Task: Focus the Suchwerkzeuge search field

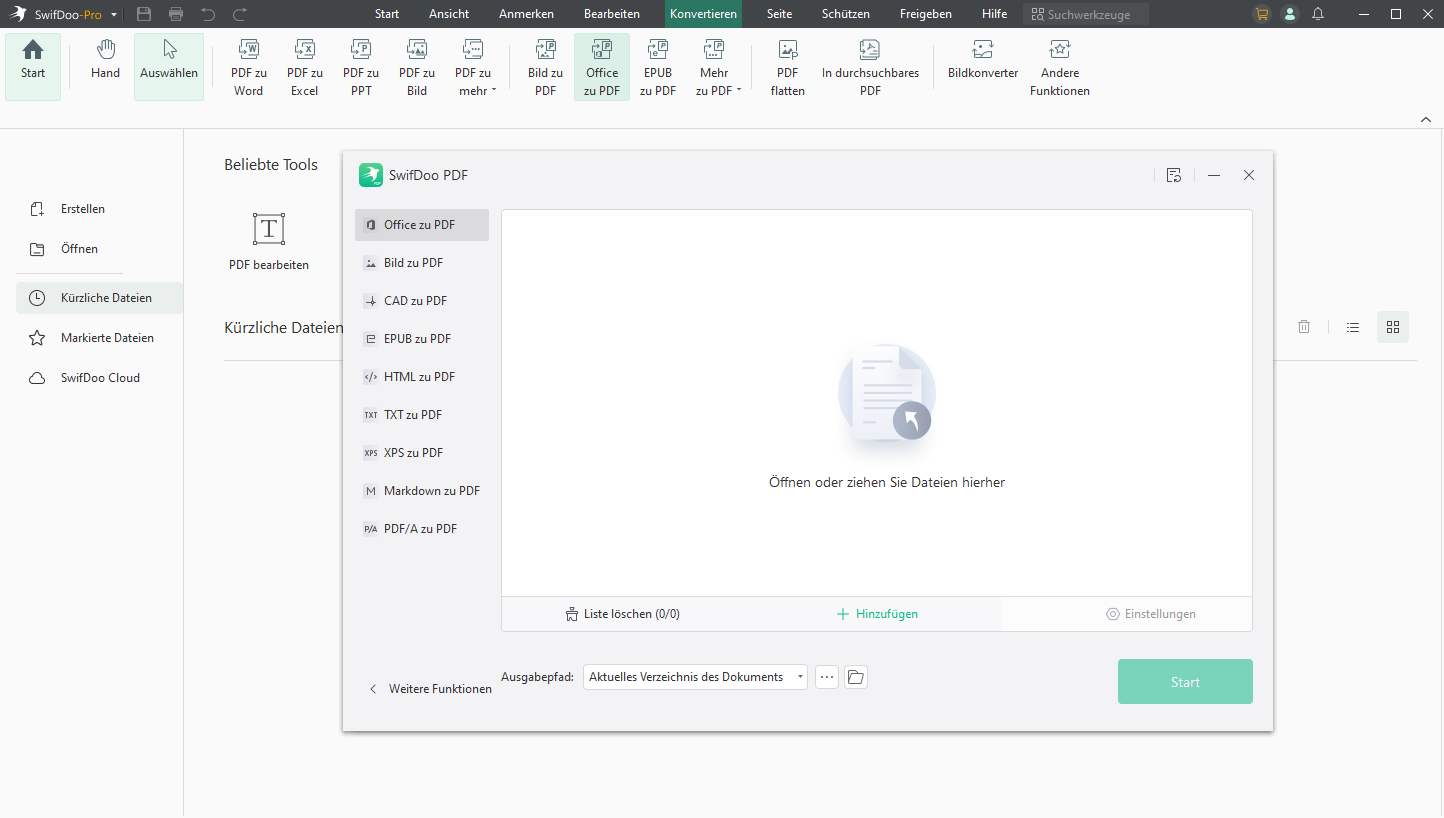Action: pyautogui.click(x=1086, y=15)
